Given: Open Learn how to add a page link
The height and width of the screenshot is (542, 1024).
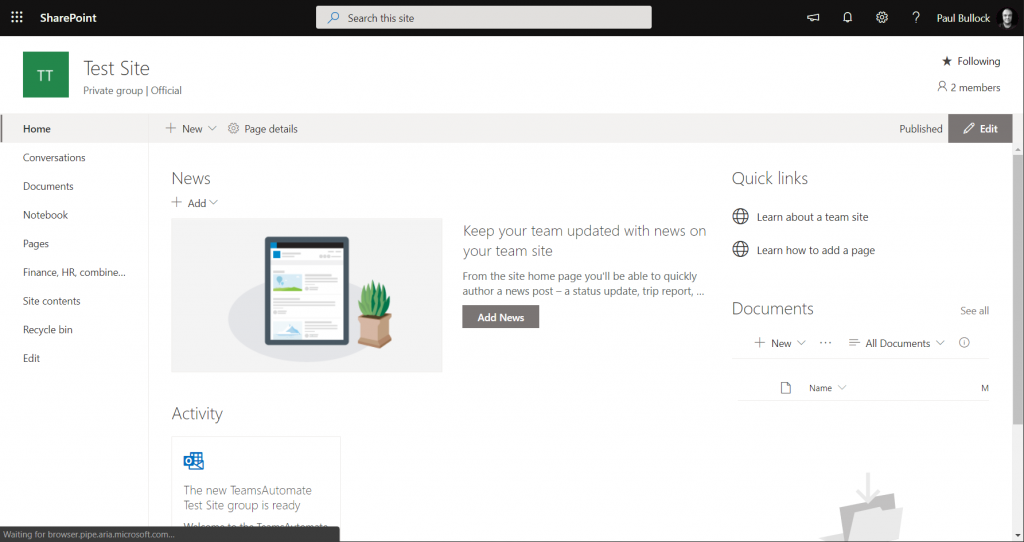Looking at the screenshot, I should coord(816,250).
